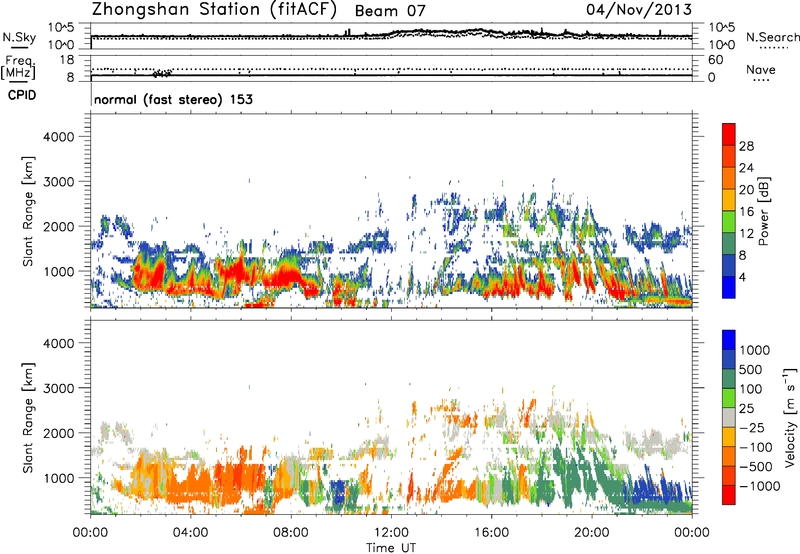Click the 'Power [dB]' colorbar label

[x=764, y=211]
